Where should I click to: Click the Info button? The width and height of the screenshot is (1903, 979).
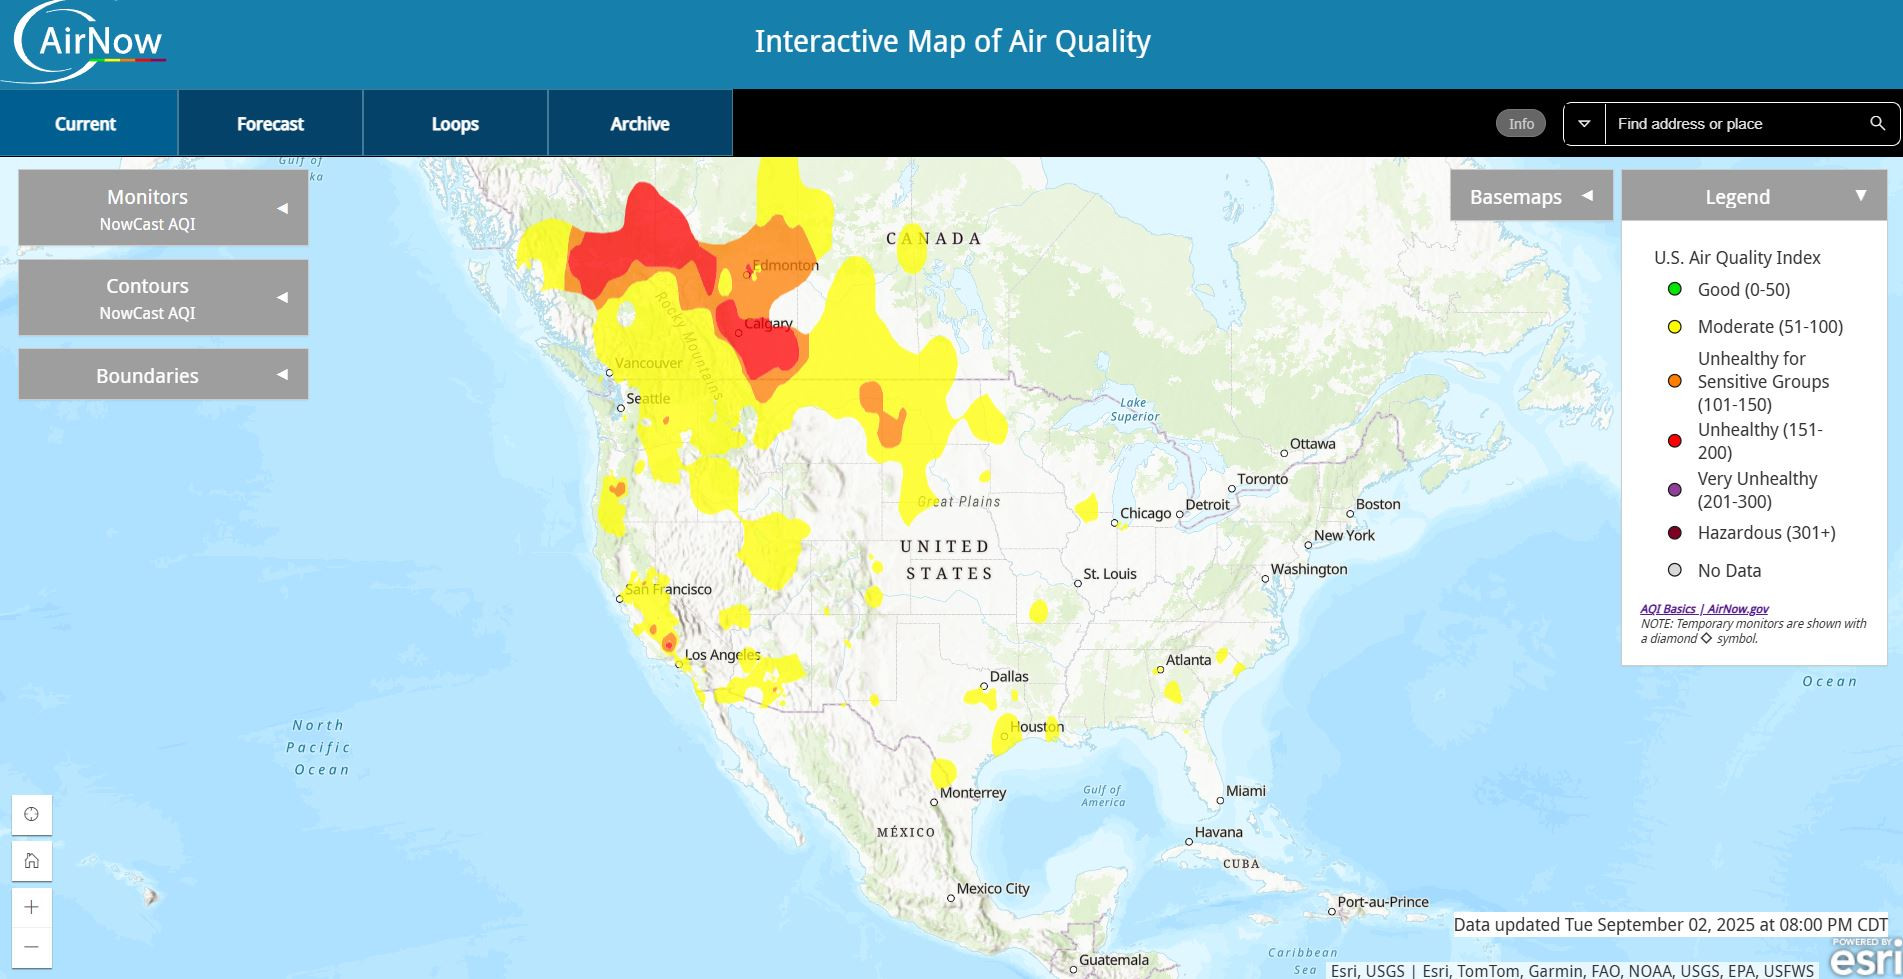[x=1521, y=124]
